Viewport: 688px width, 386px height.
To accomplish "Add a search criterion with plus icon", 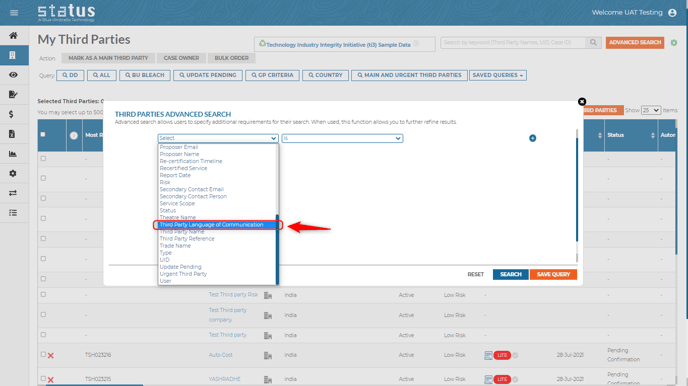I will tap(533, 138).
